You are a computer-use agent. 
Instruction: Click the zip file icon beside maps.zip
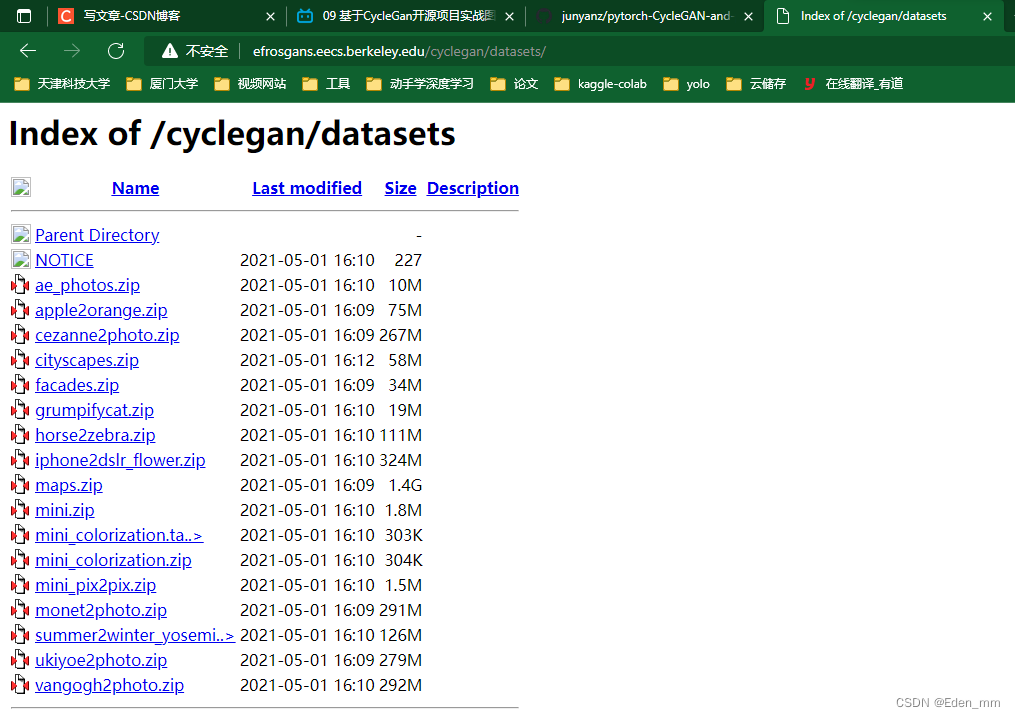point(21,485)
